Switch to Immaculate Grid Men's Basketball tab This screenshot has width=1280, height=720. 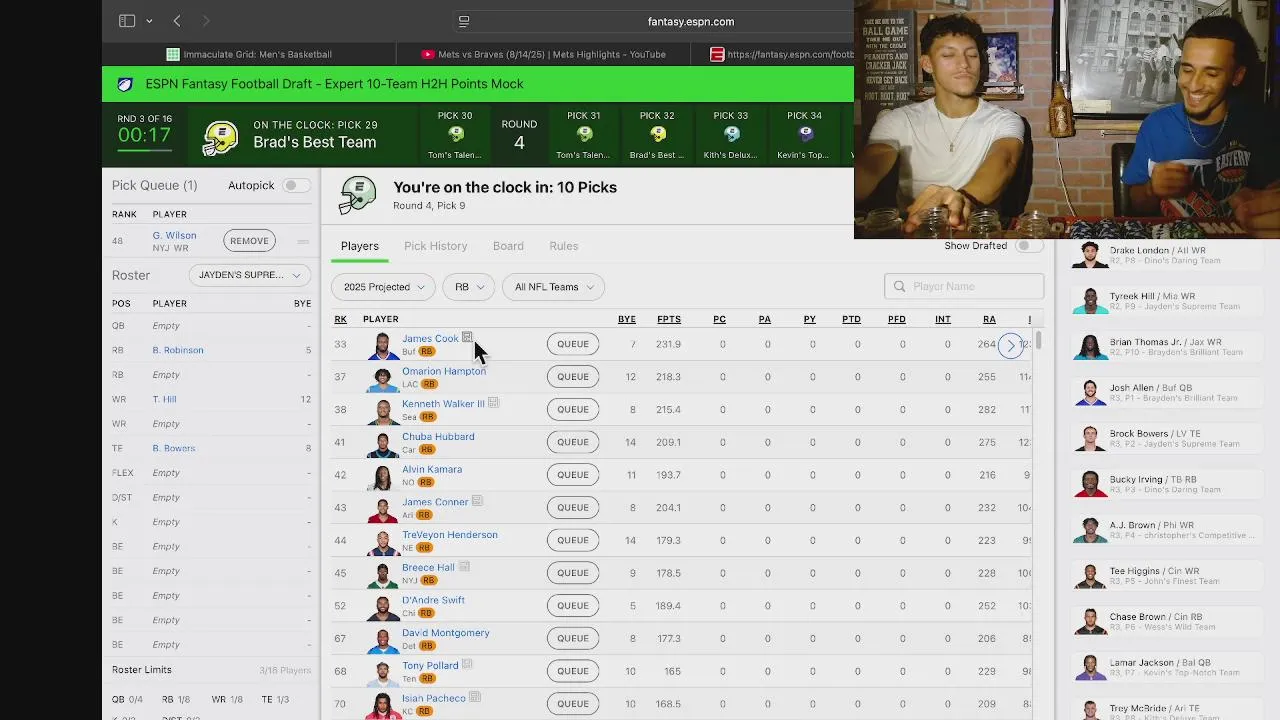tap(249, 54)
